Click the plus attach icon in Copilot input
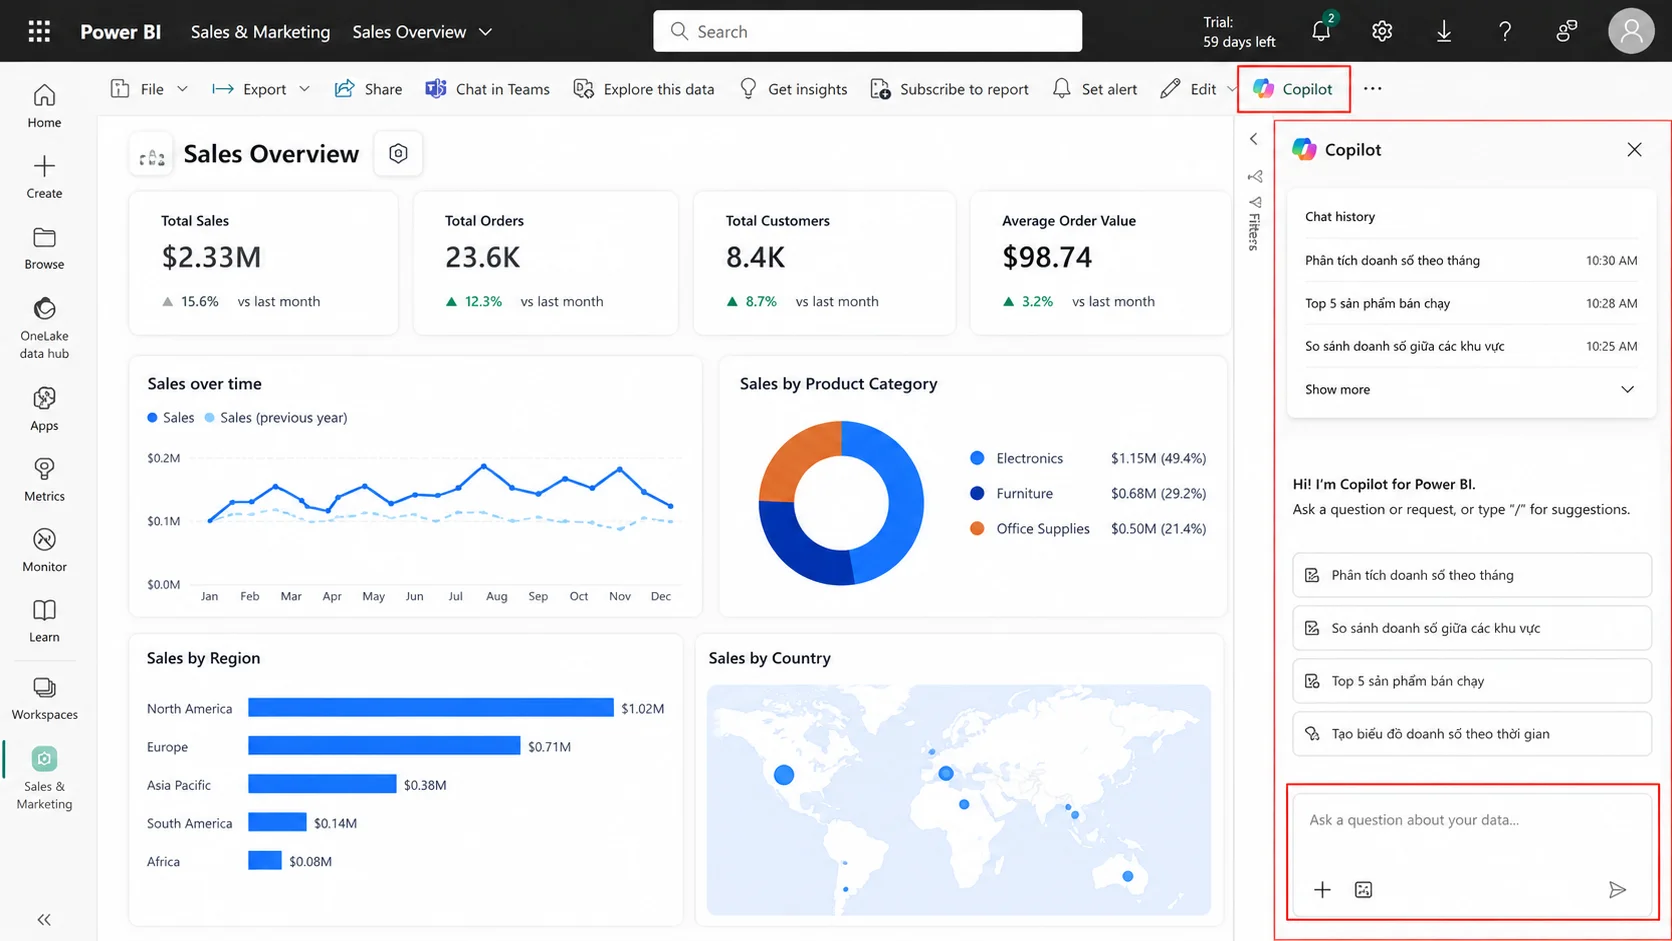Image resolution: width=1672 pixels, height=941 pixels. (1322, 889)
